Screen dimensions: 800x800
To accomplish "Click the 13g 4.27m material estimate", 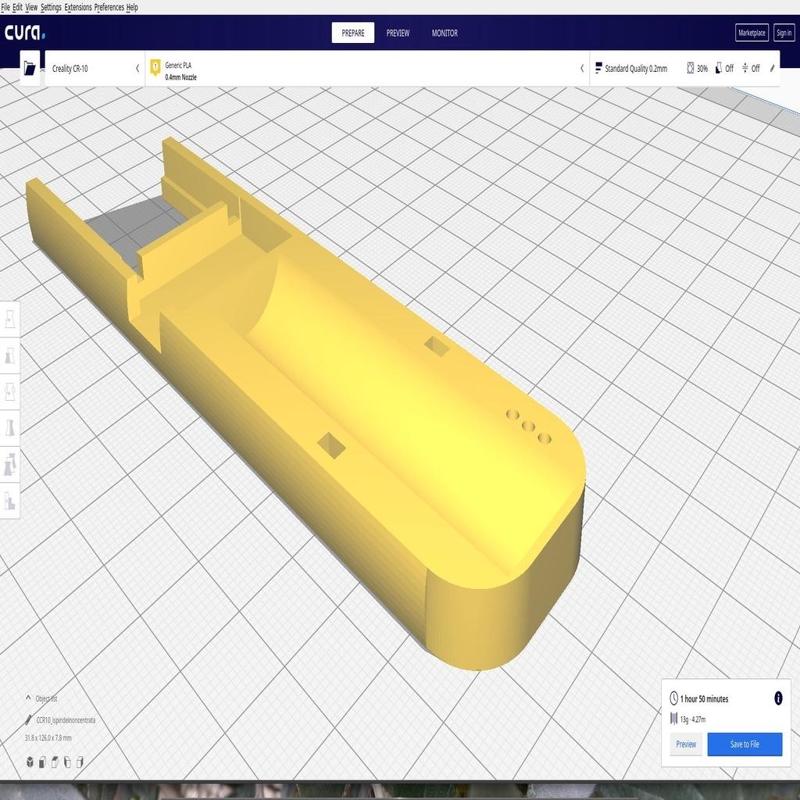I will coord(693,719).
